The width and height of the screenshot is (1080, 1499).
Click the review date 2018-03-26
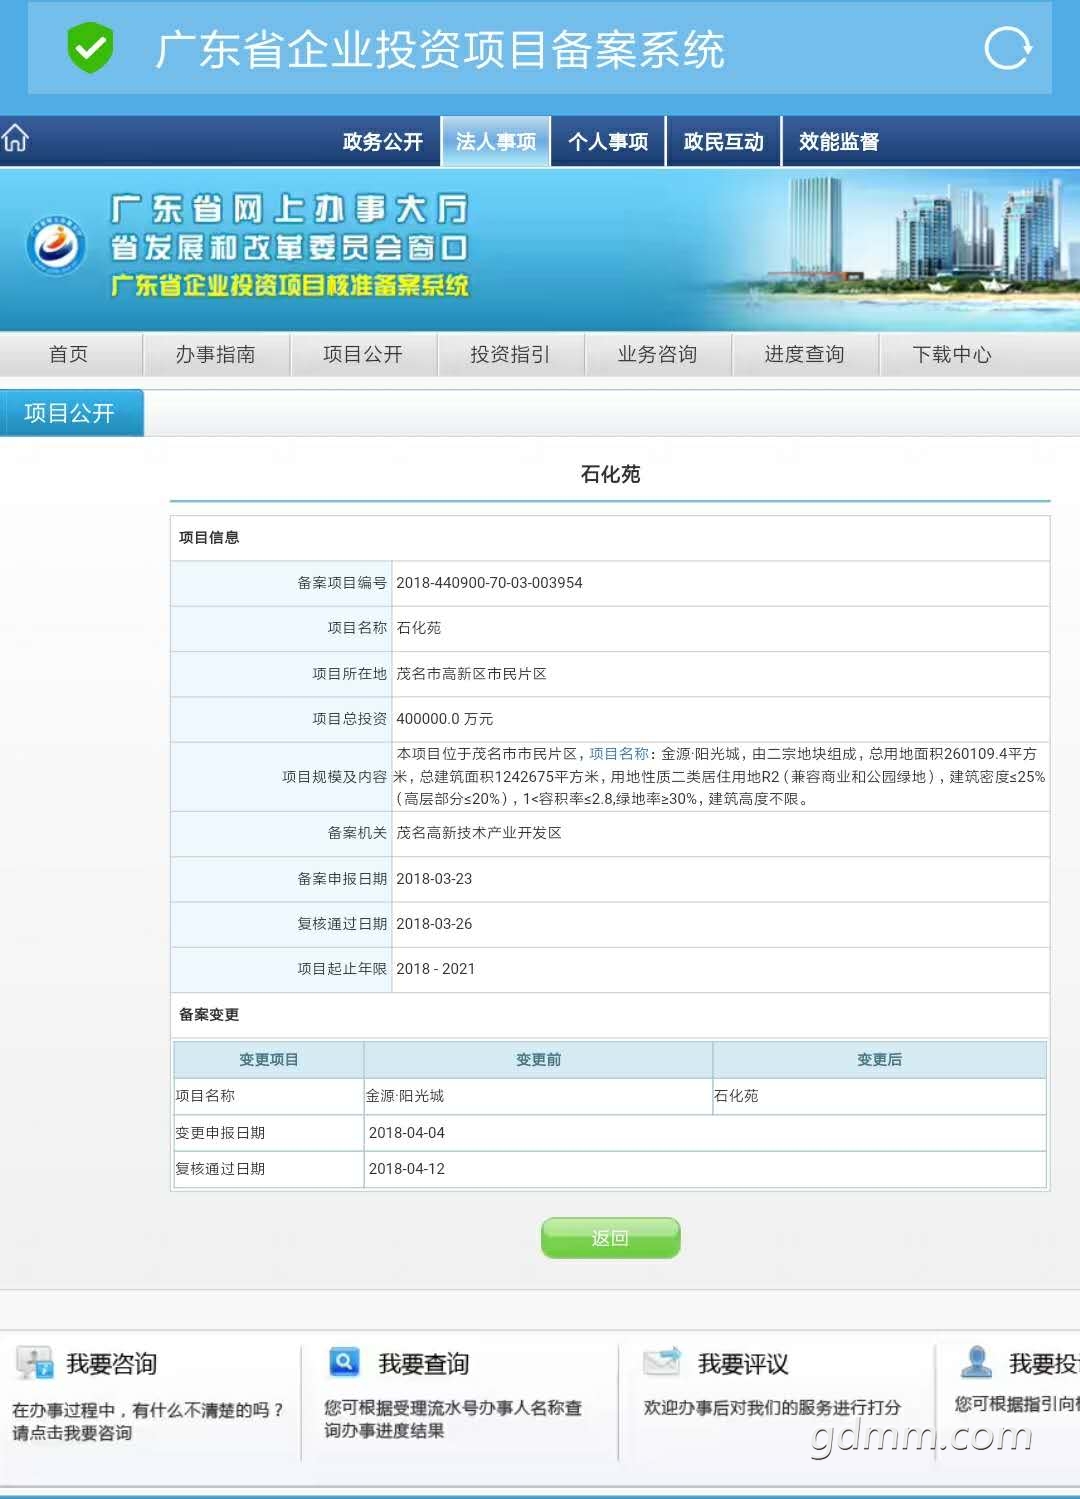434,924
